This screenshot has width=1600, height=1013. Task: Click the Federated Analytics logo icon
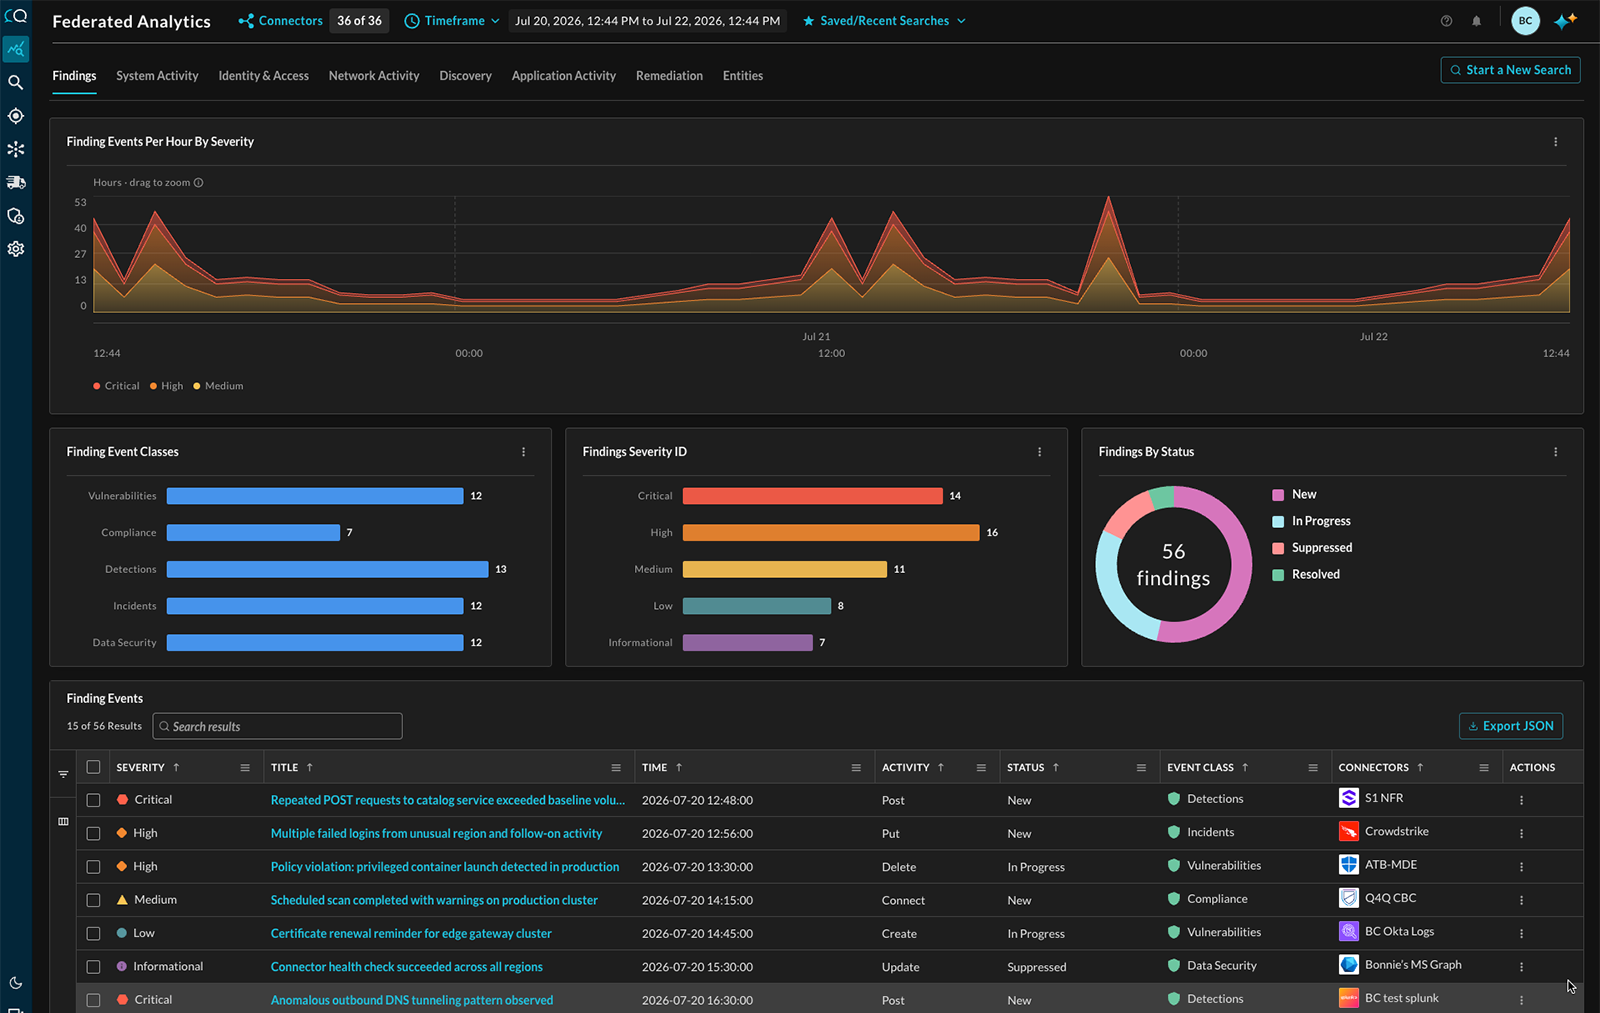pos(15,15)
